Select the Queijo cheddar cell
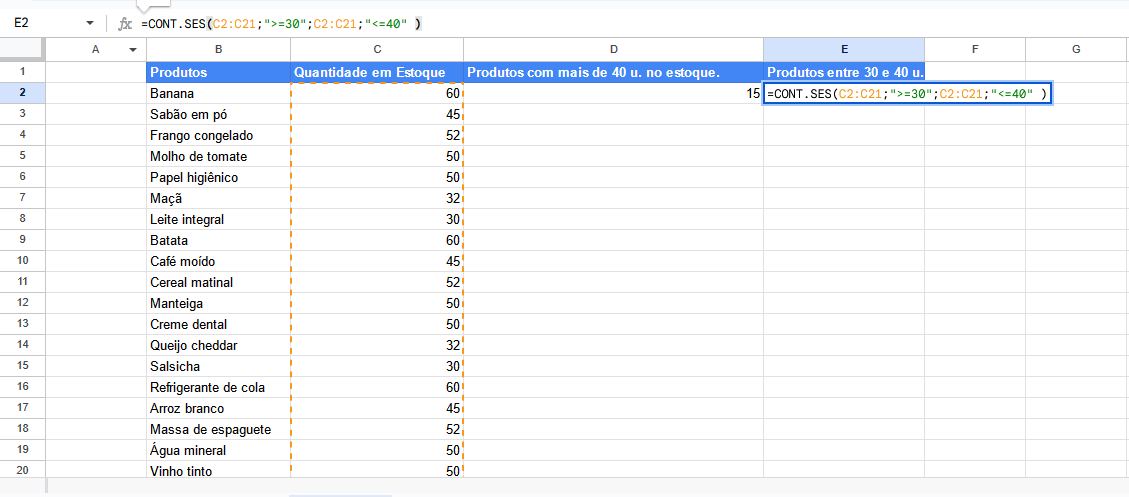The height and width of the screenshot is (497, 1129). (218, 345)
